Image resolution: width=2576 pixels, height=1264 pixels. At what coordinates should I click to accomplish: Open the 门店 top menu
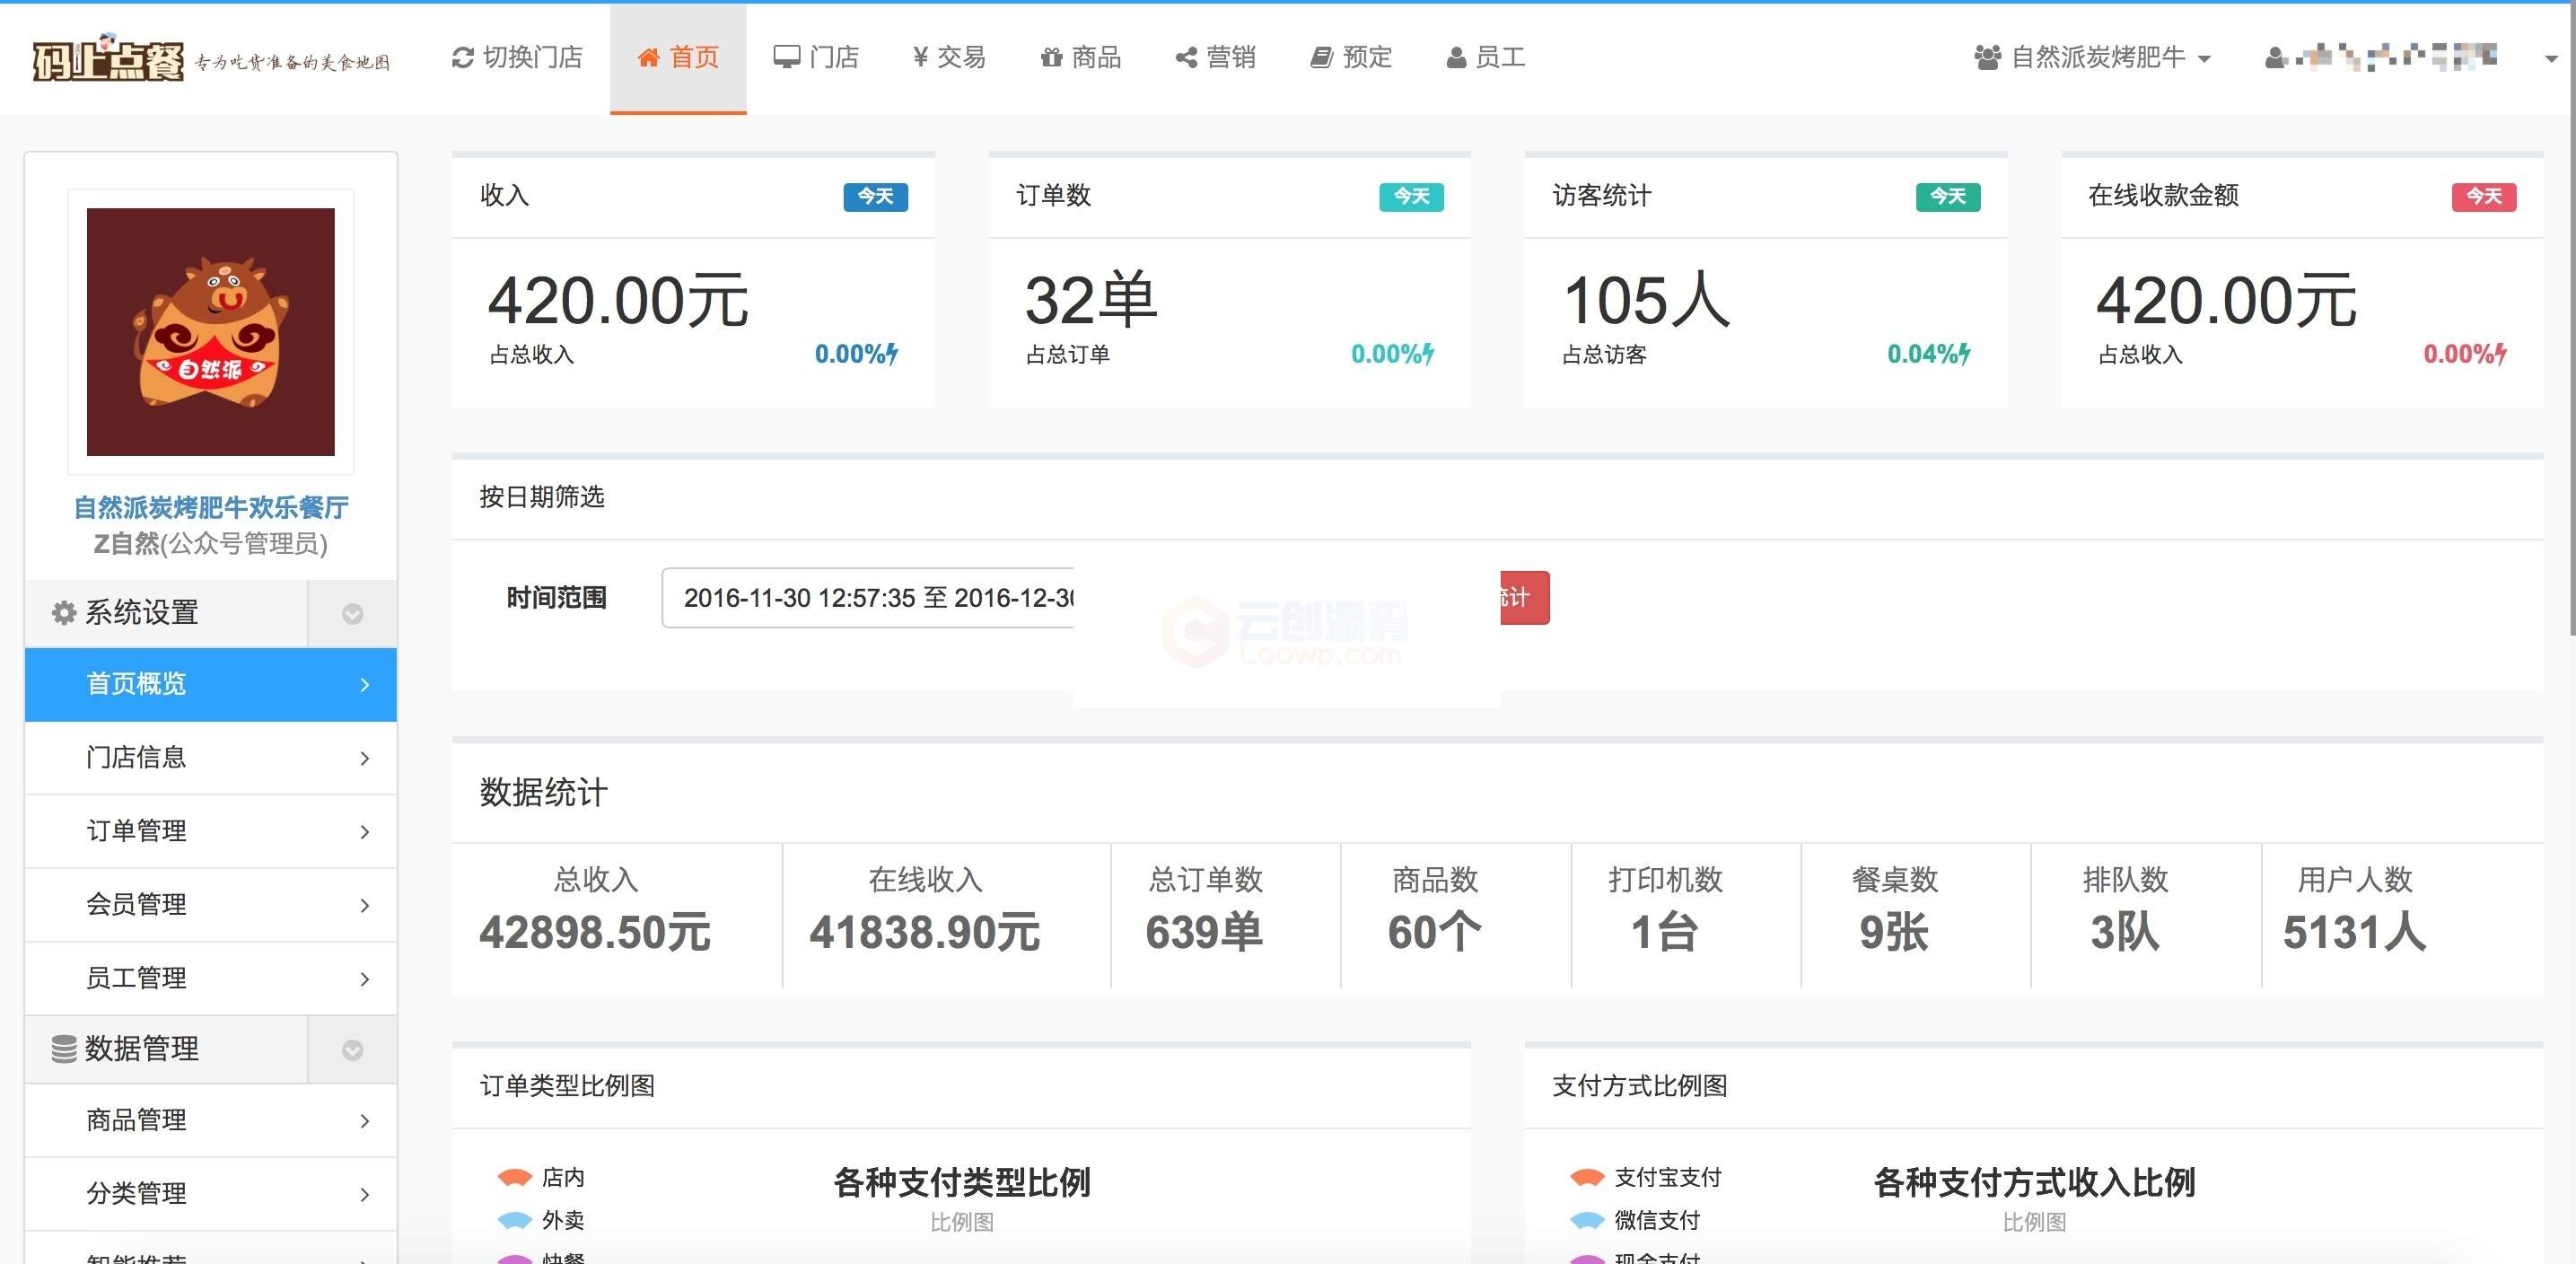point(816,58)
